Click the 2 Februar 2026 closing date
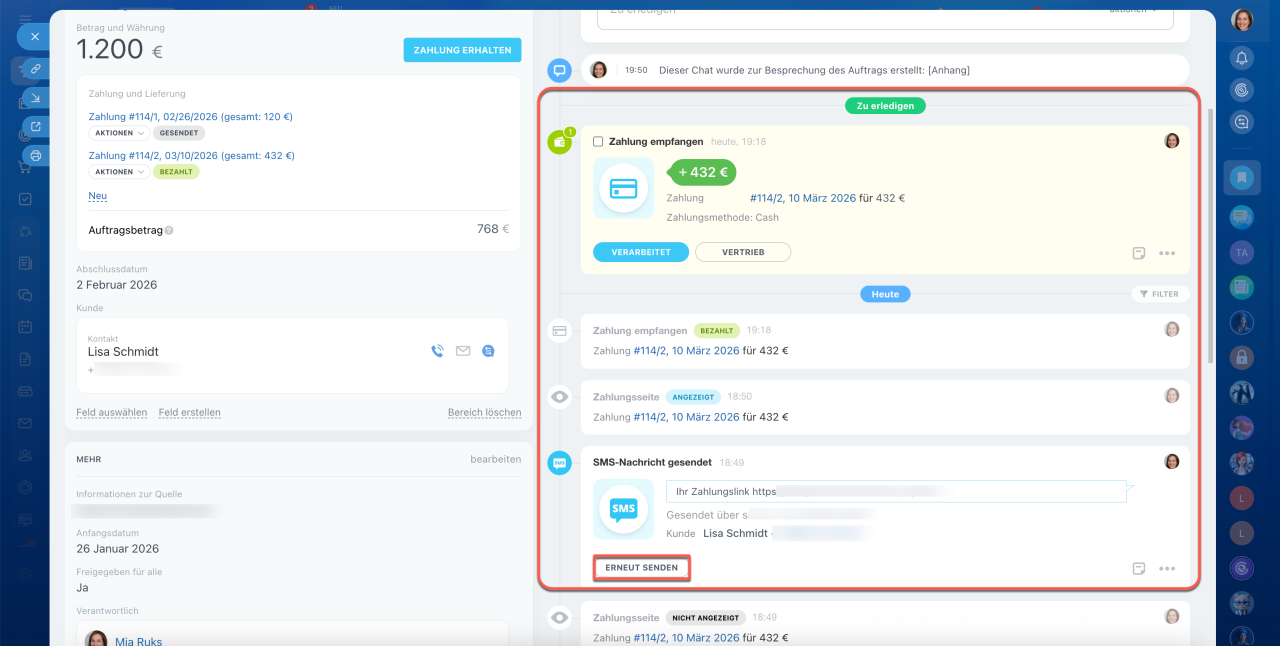Screen dimensions: 1280x646 pyautogui.click(x=117, y=285)
